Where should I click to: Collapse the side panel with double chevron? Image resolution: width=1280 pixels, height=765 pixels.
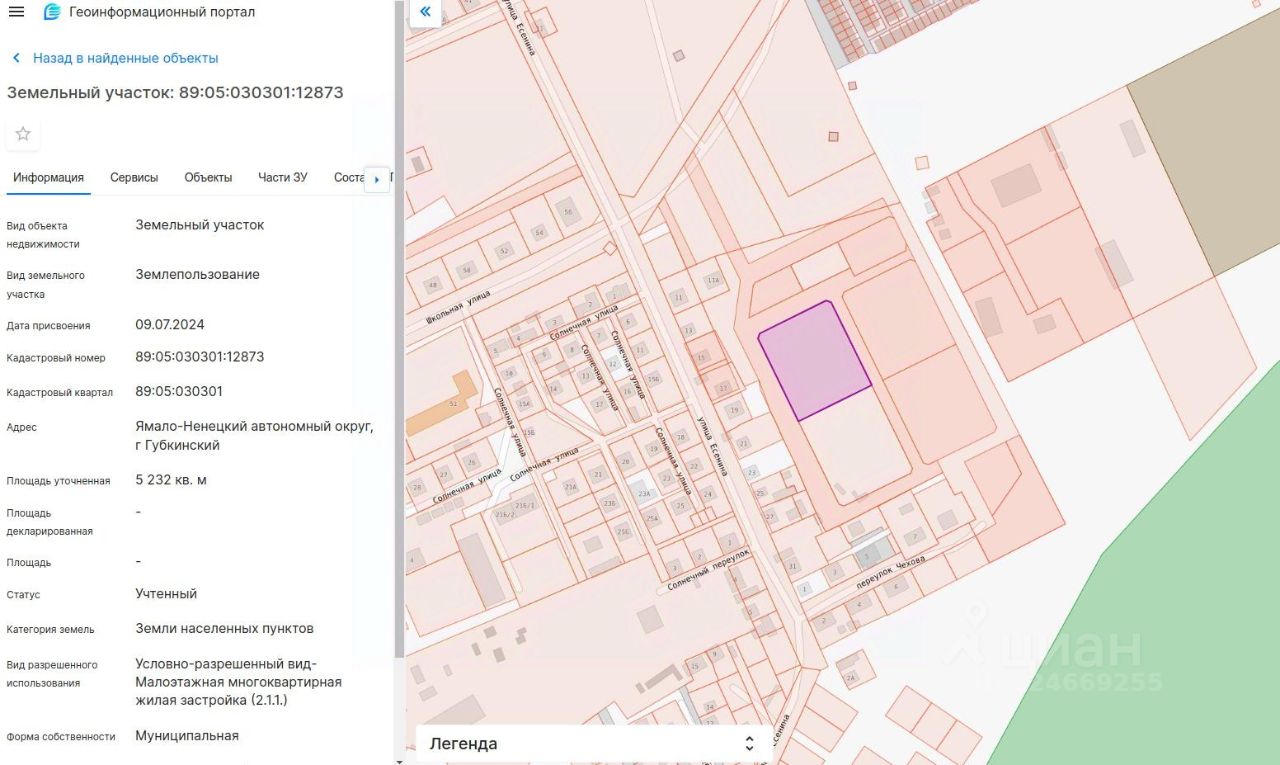pyautogui.click(x=425, y=12)
